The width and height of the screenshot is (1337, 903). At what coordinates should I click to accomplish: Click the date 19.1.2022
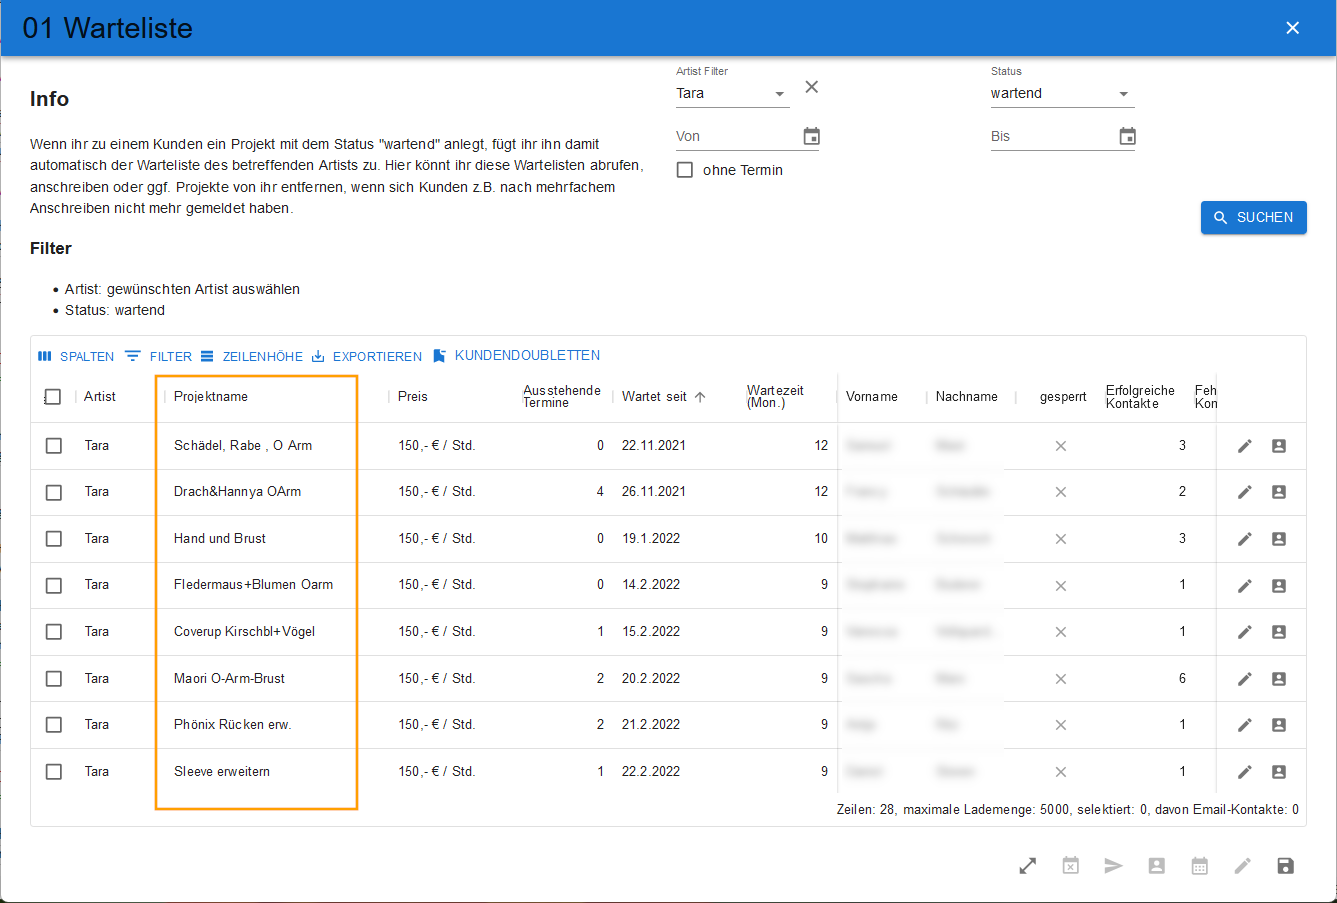pyautogui.click(x=651, y=539)
